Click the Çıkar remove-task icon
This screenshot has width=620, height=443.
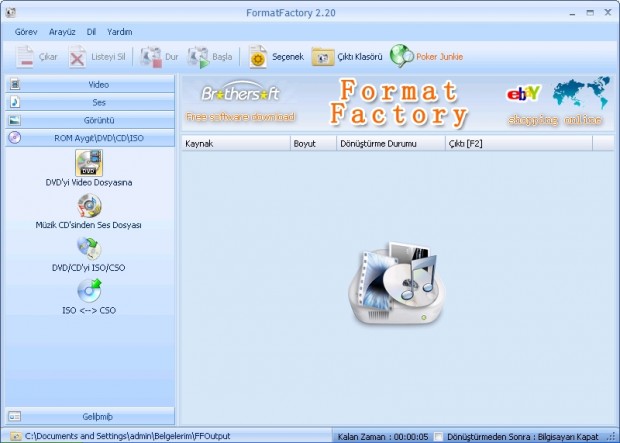tap(25, 57)
